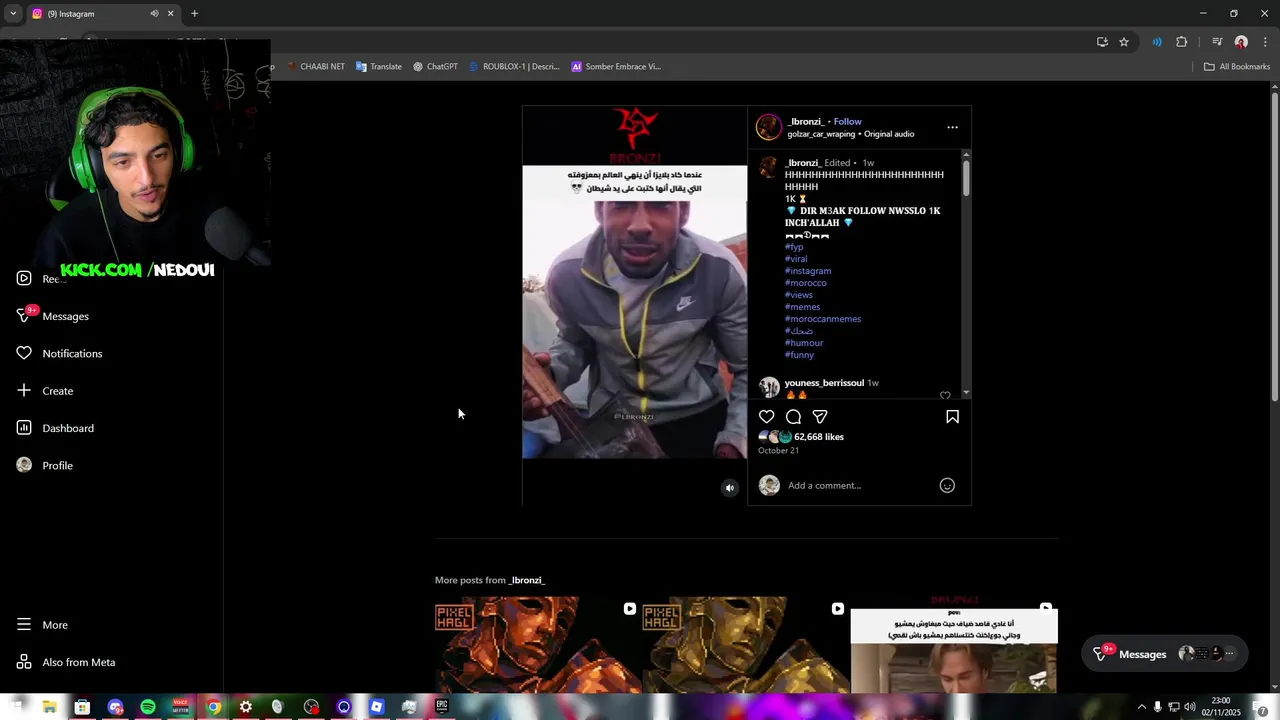
Task: Click the #morocco hashtag
Action: pyautogui.click(x=806, y=283)
